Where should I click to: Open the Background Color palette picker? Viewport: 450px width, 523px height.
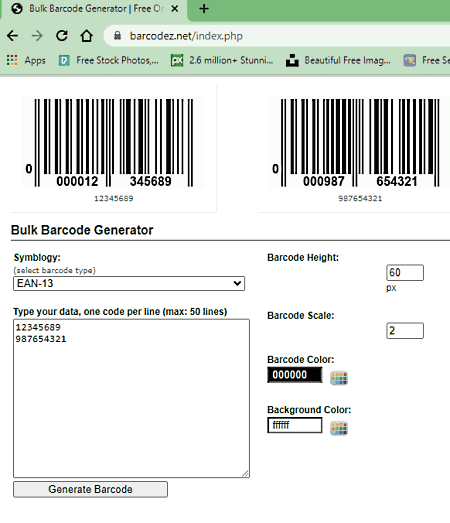click(x=339, y=428)
